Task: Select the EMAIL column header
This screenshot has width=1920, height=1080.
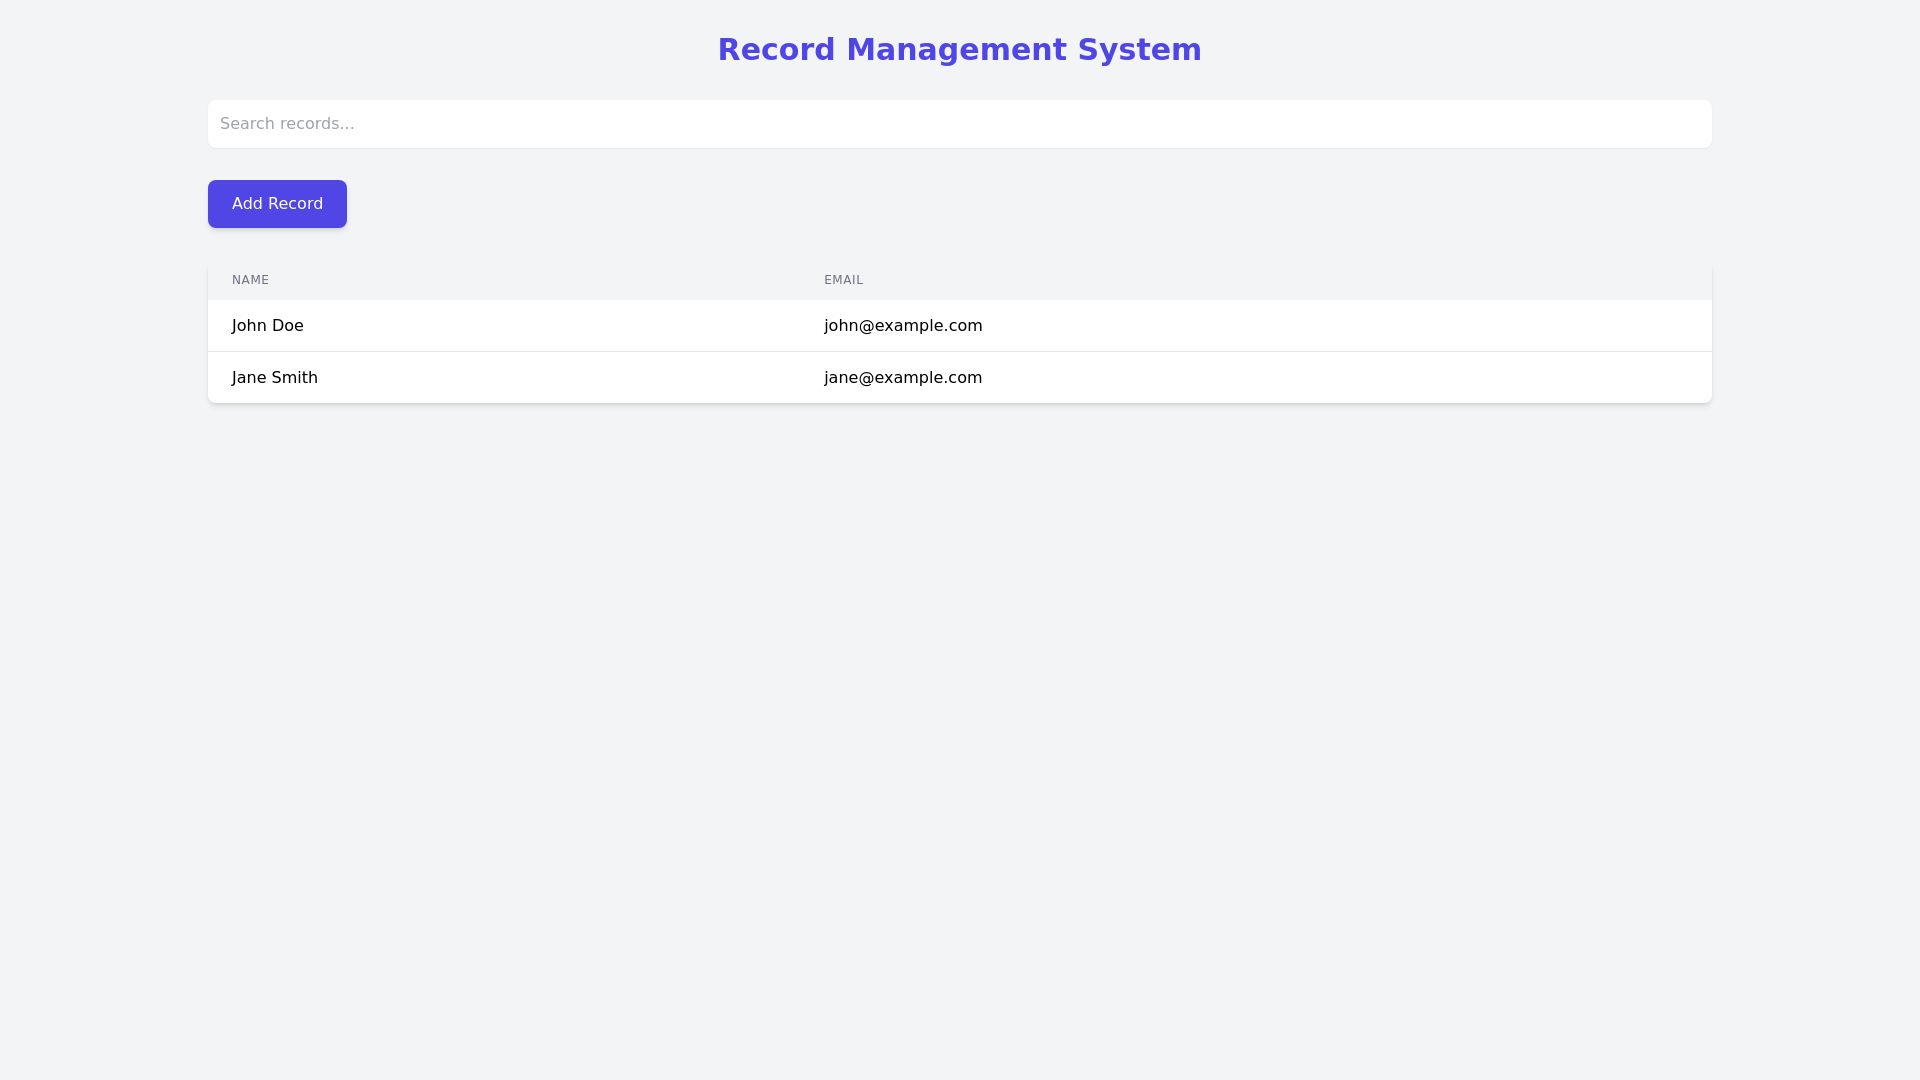Action: pyautogui.click(x=843, y=280)
